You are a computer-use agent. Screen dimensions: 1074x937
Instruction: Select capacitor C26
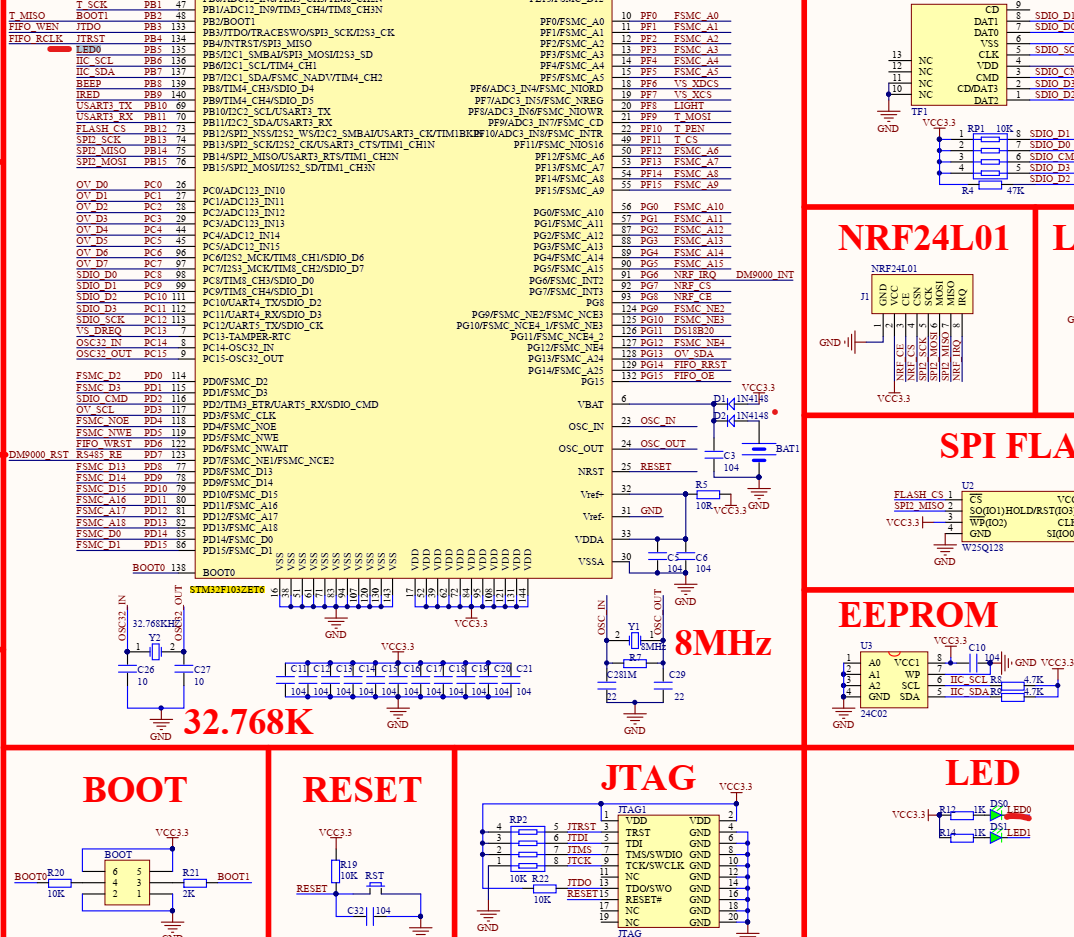click(x=127, y=668)
